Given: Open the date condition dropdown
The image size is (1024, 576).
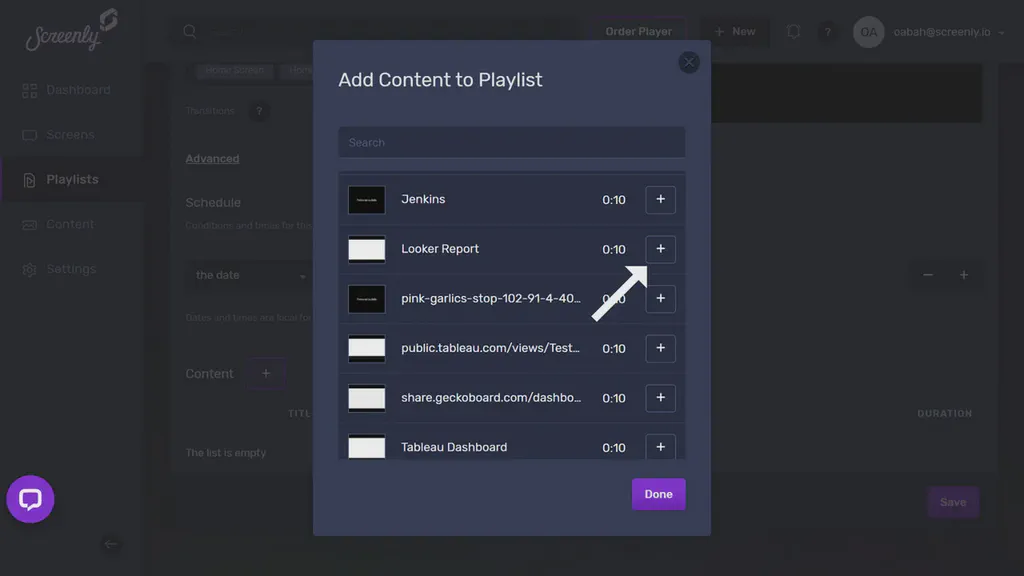Looking at the screenshot, I should 246,274.
